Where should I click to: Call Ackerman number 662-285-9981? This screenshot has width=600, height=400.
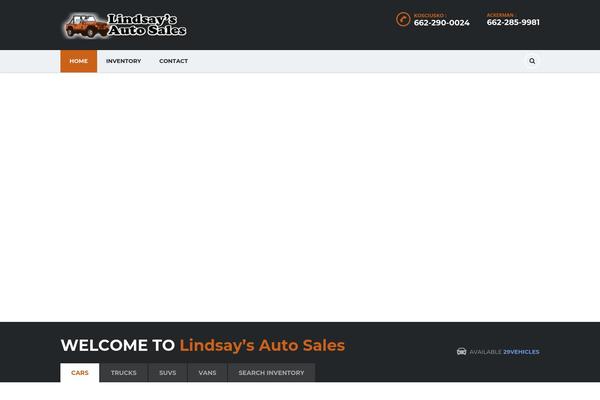(513, 23)
